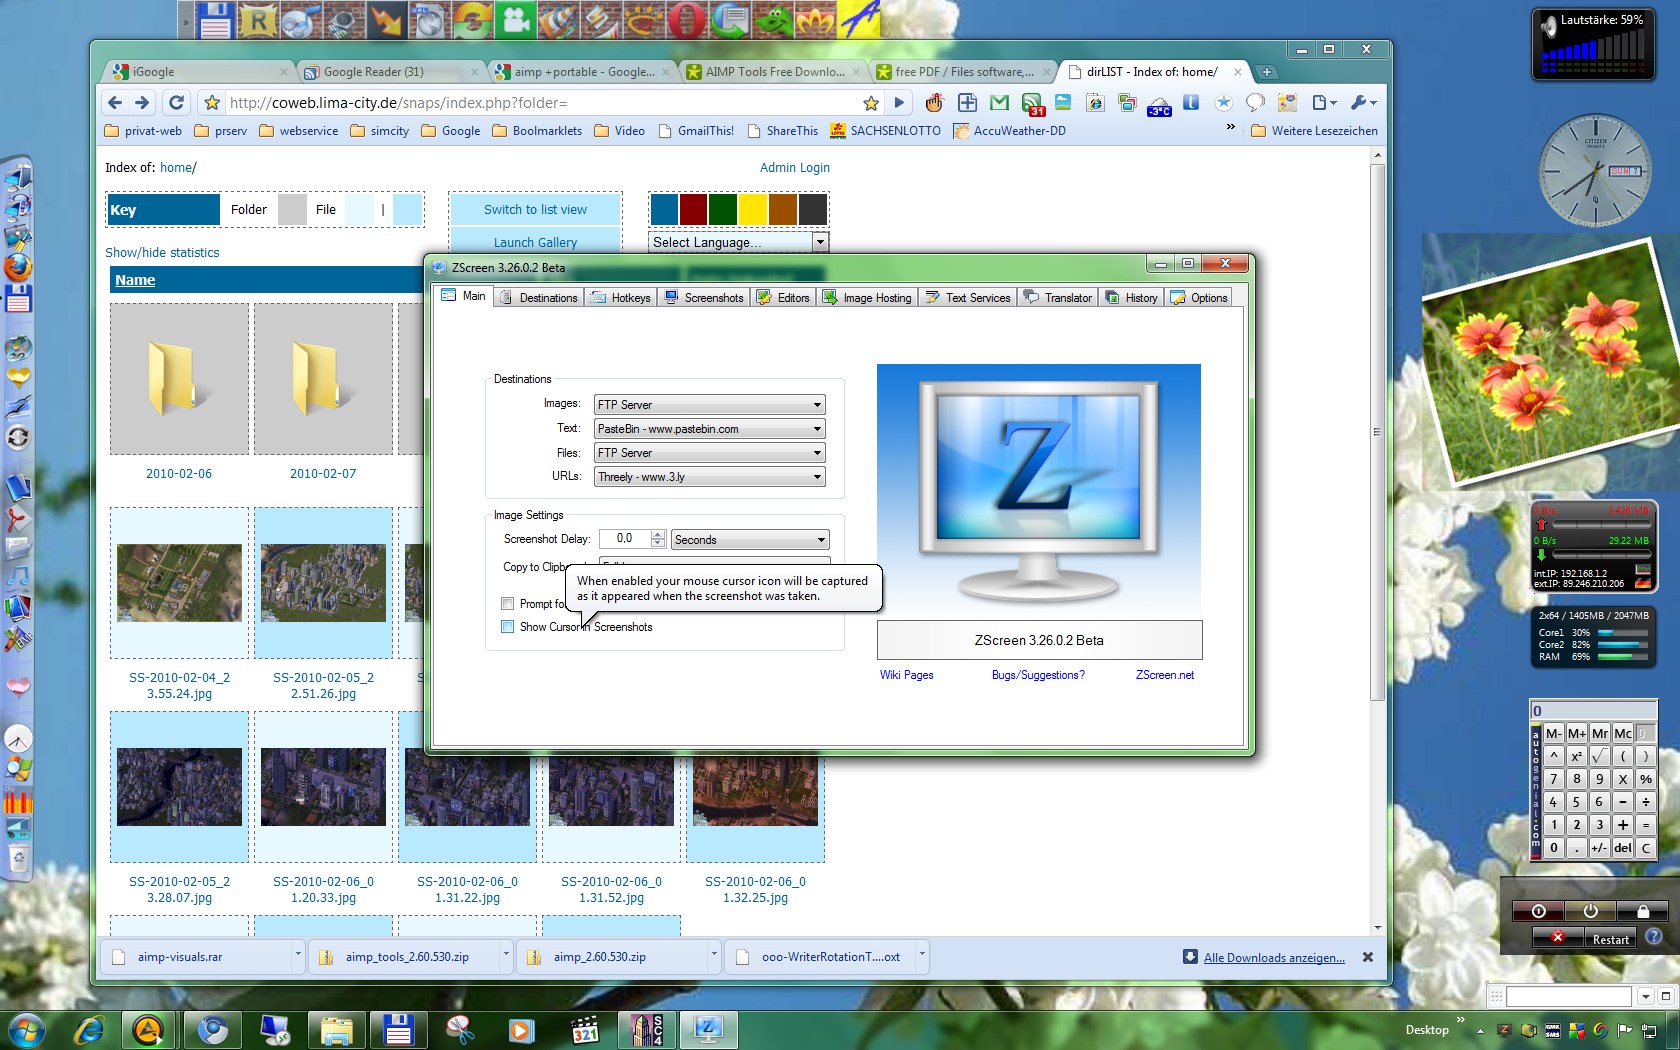Click the ZScreen icon in the taskbar
Image resolution: width=1680 pixels, height=1050 pixels.
click(708, 1029)
